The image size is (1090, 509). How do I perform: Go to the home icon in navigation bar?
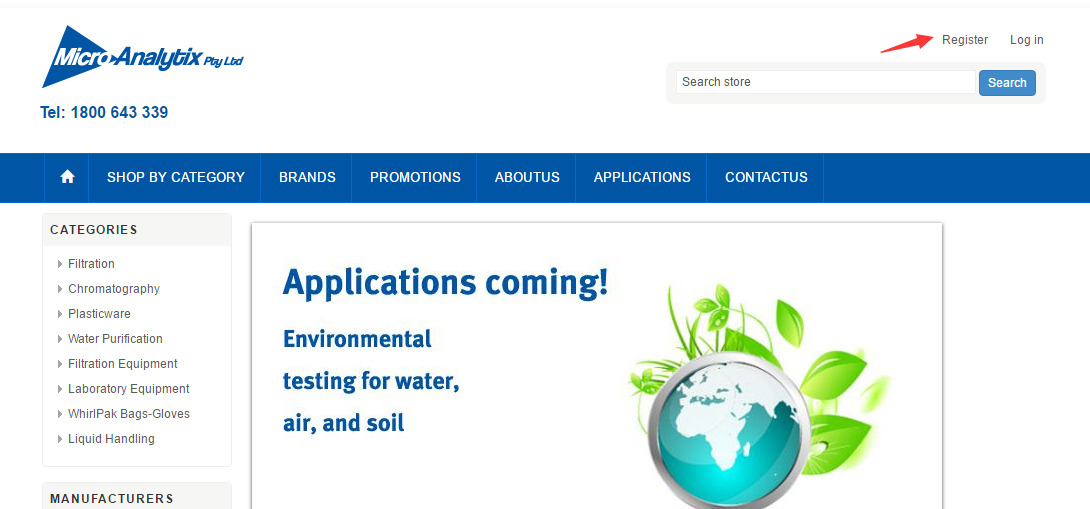tap(67, 177)
